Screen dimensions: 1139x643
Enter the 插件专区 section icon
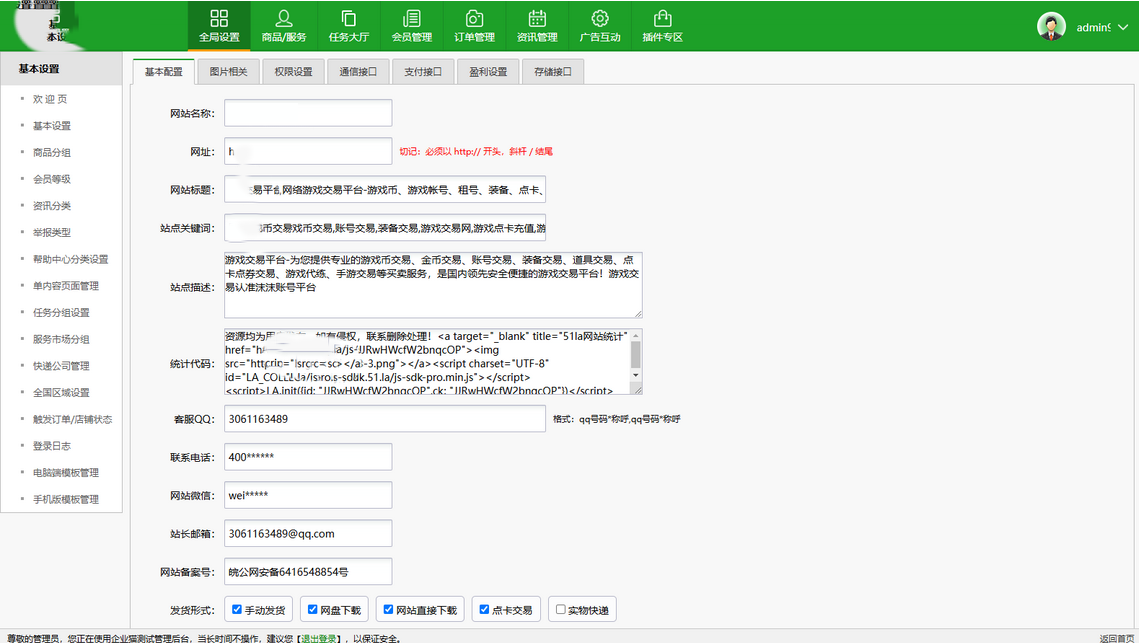(x=664, y=26)
